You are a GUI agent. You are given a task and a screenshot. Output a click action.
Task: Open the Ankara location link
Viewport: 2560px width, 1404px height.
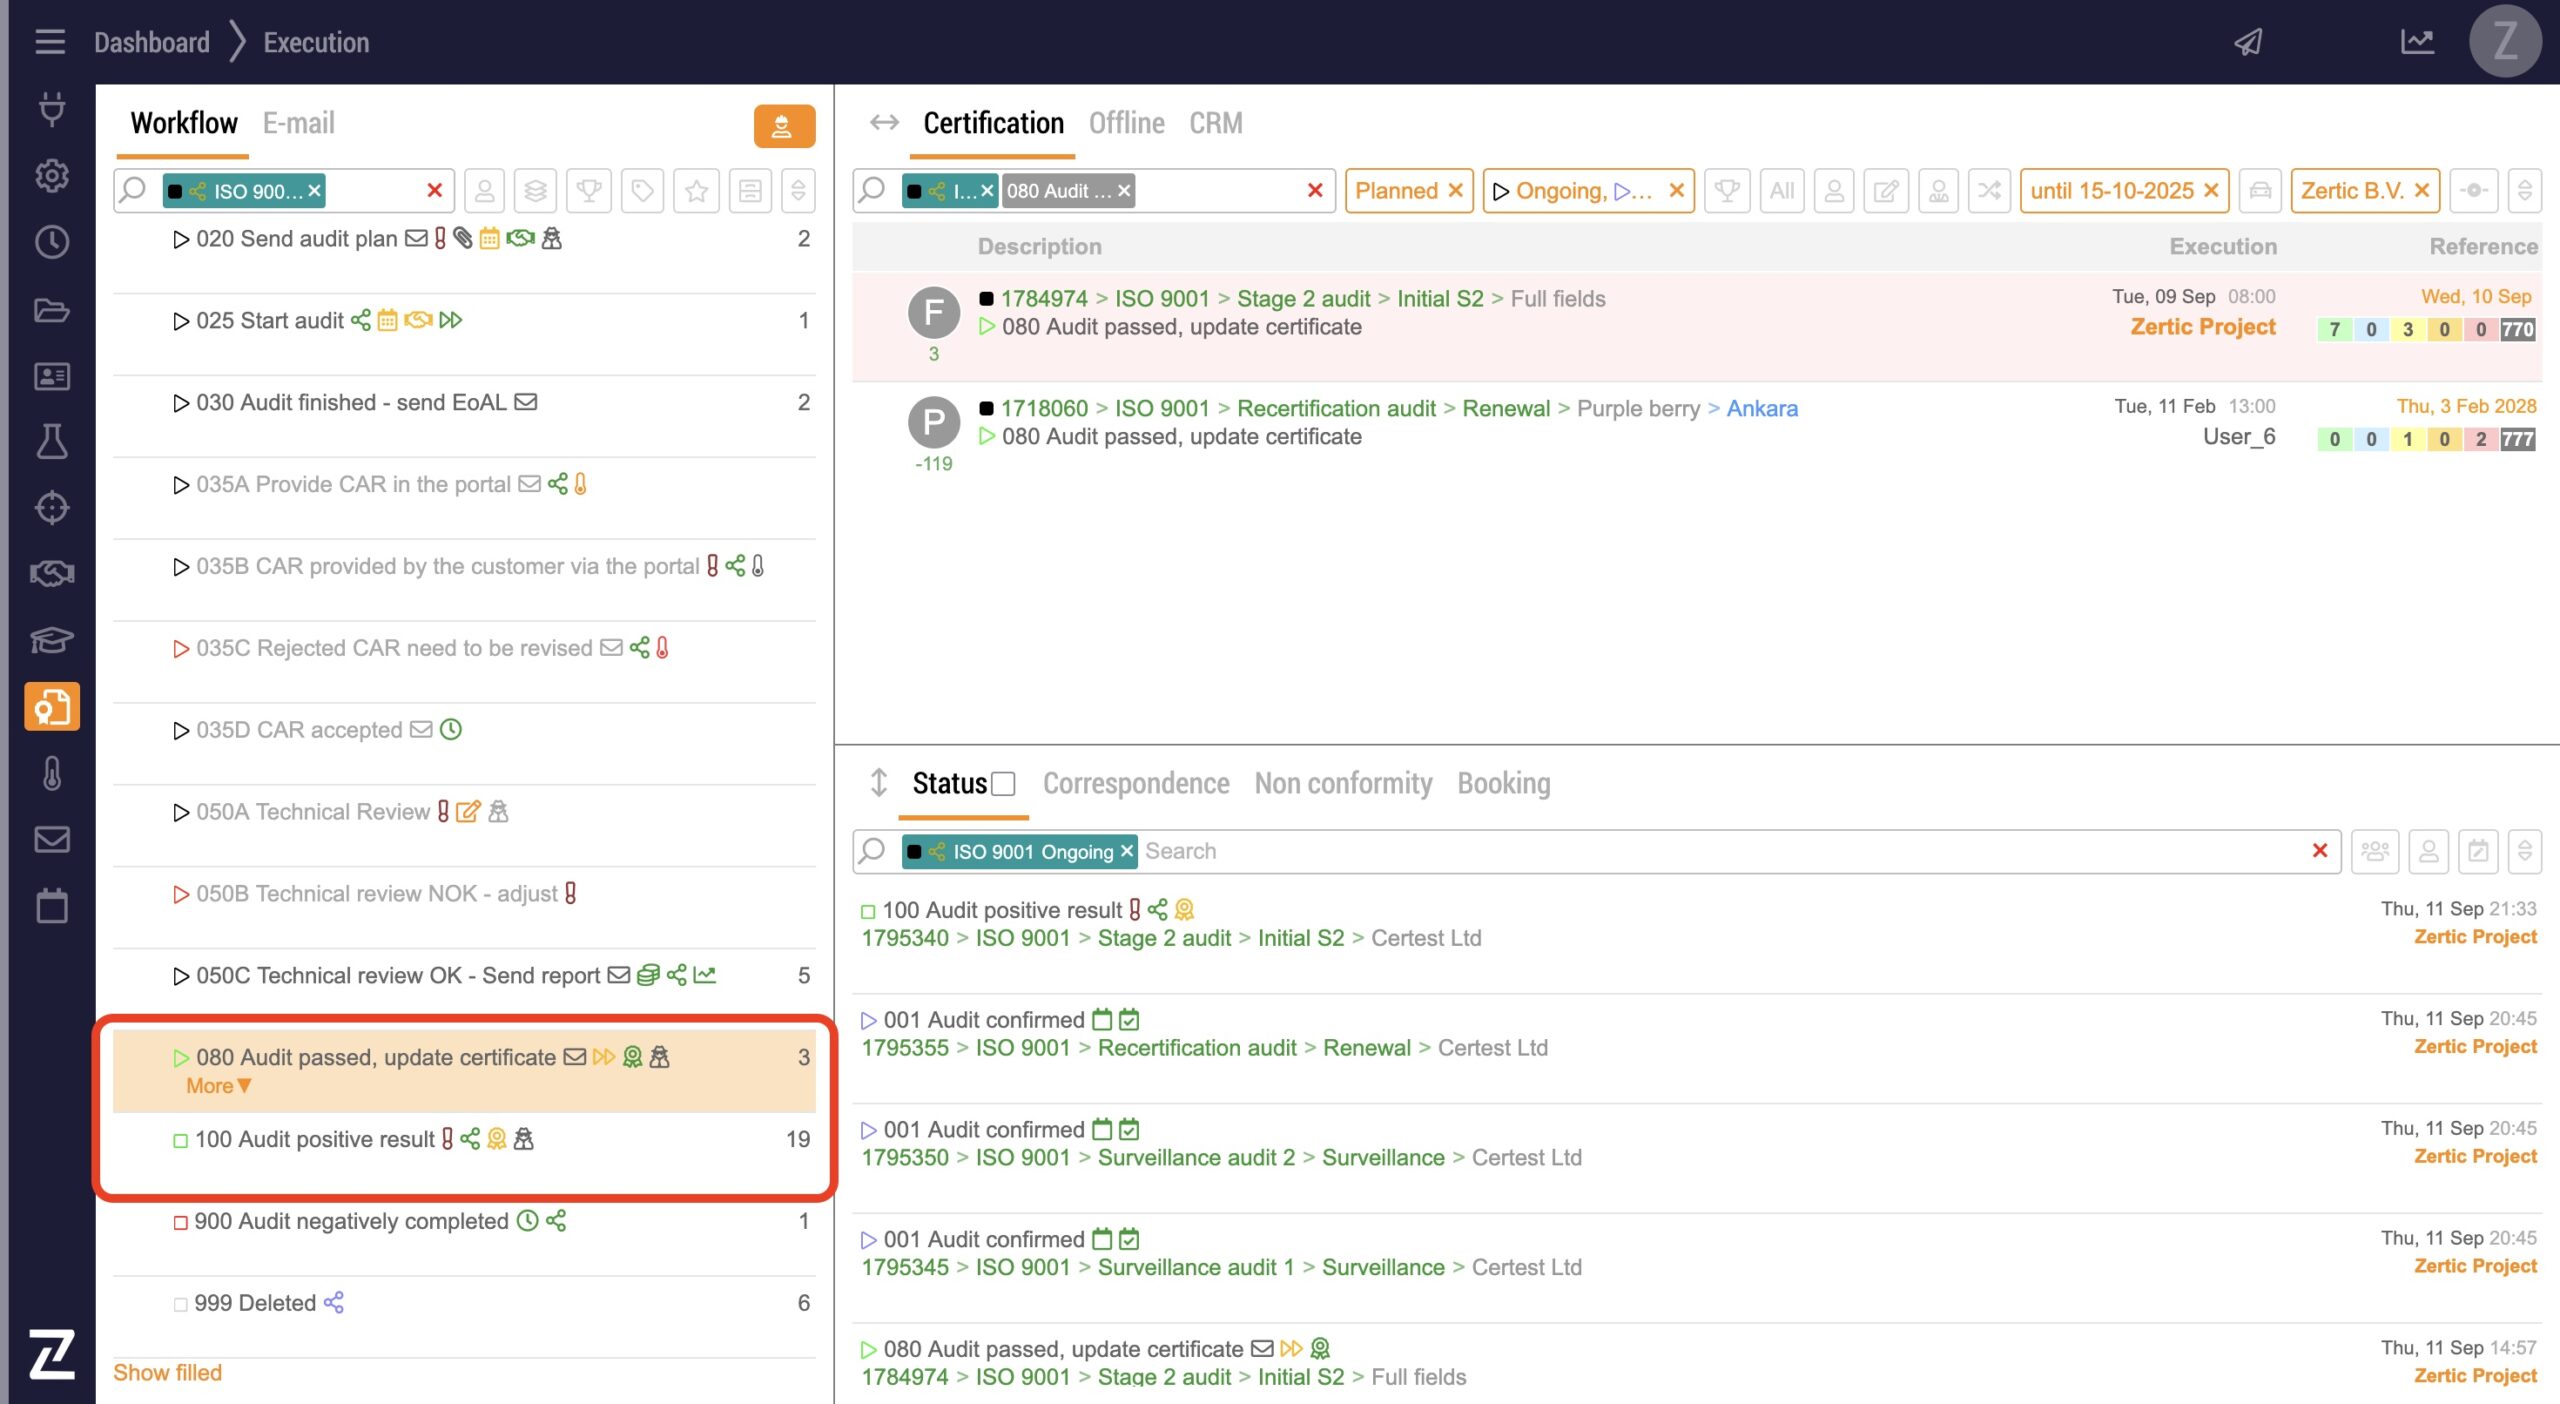point(1761,408)
